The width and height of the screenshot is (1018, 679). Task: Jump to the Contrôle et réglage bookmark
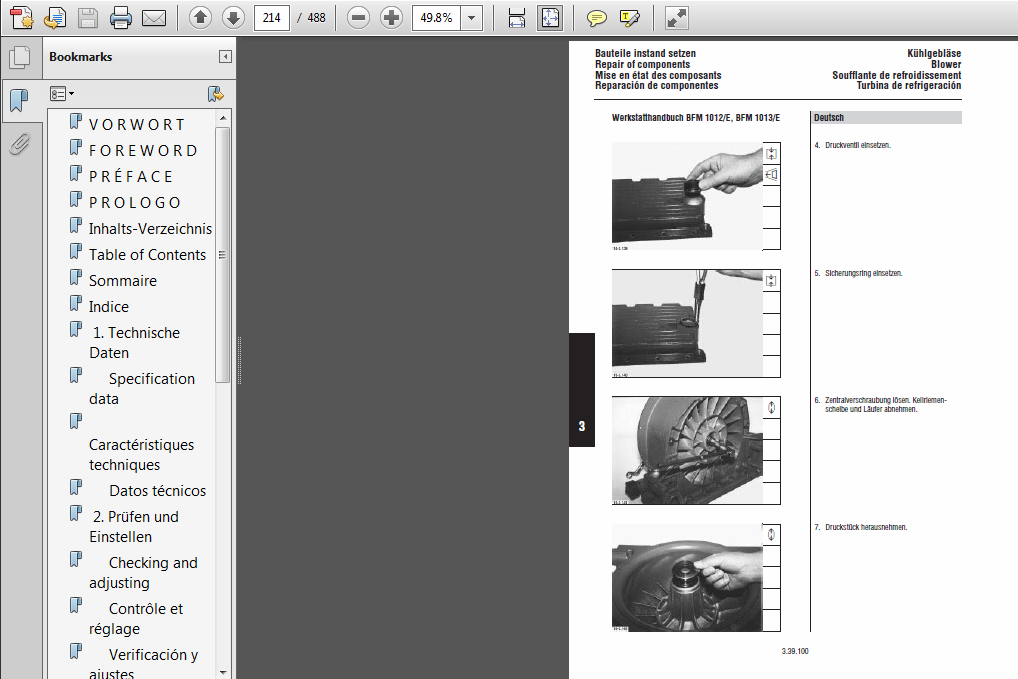(136, 619)
